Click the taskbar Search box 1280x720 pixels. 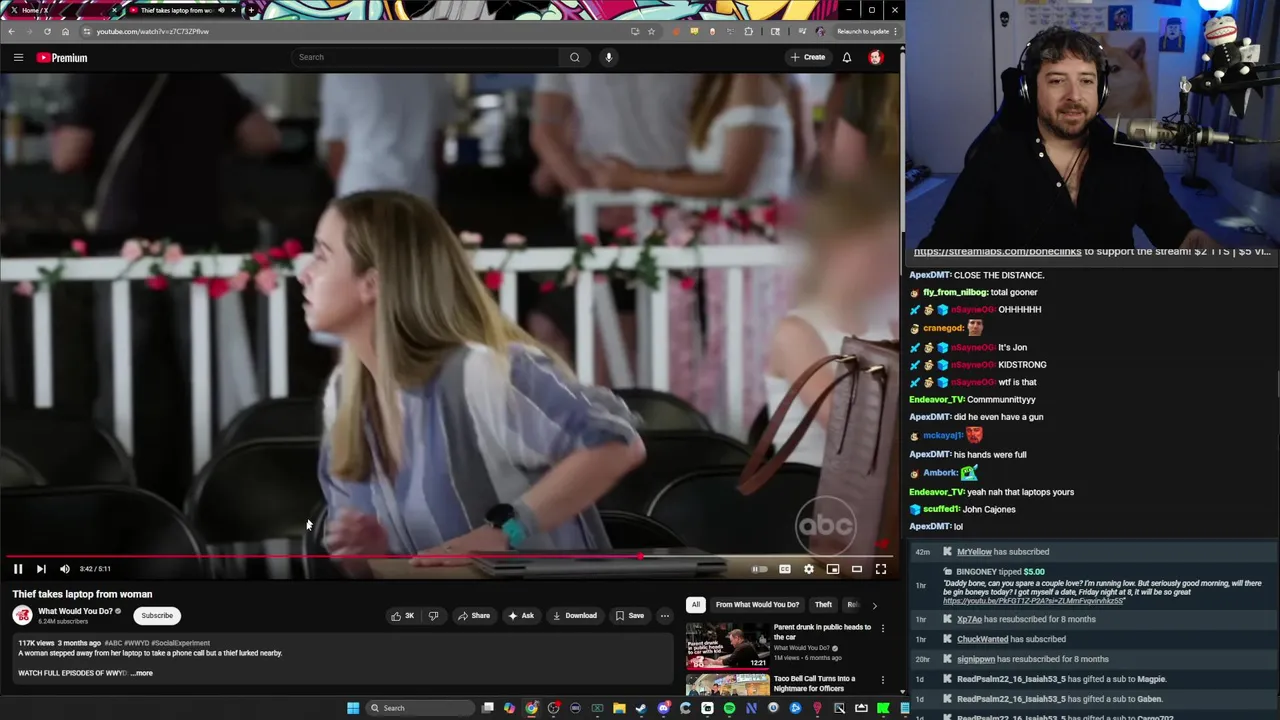click(x=418, y=708)
